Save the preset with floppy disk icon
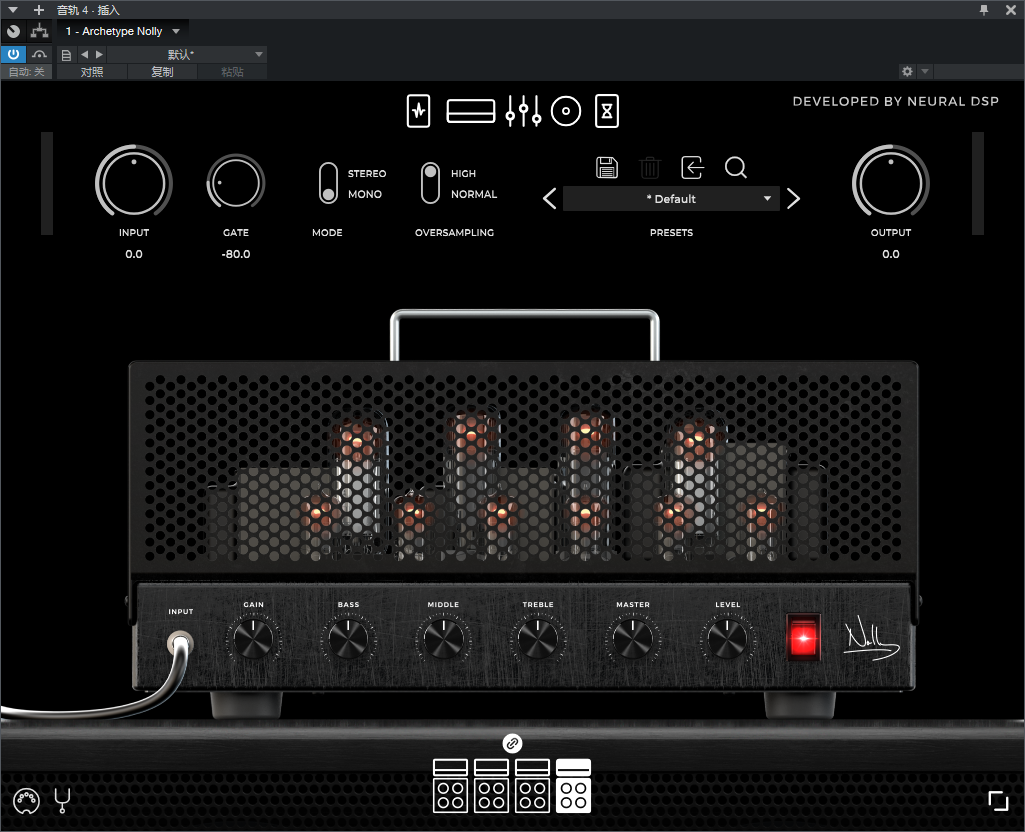Screen dimensions: 1025x832 coord(607,168)
